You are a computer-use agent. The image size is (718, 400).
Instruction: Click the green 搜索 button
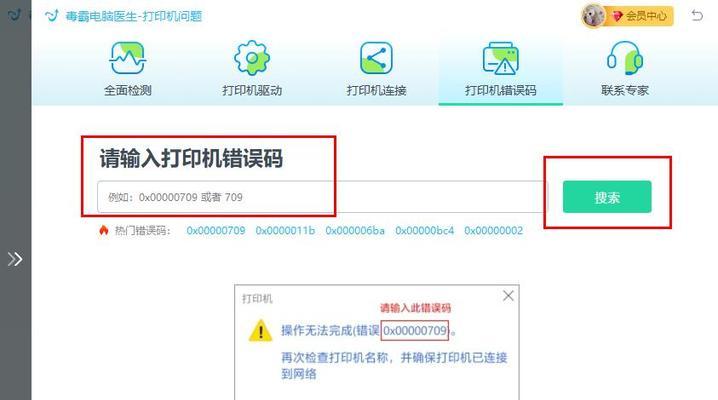(x=607, y=197)
